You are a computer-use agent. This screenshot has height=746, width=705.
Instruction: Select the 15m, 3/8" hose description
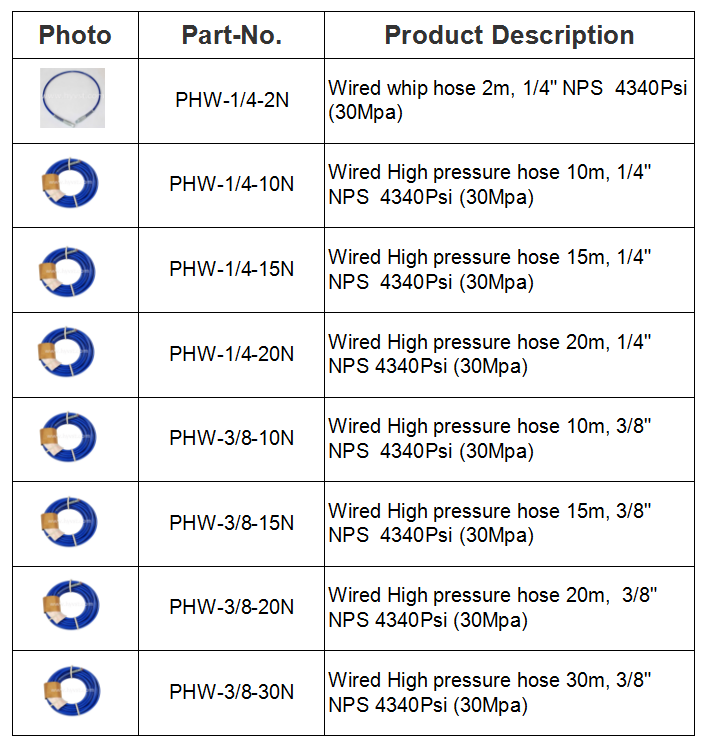490,523
